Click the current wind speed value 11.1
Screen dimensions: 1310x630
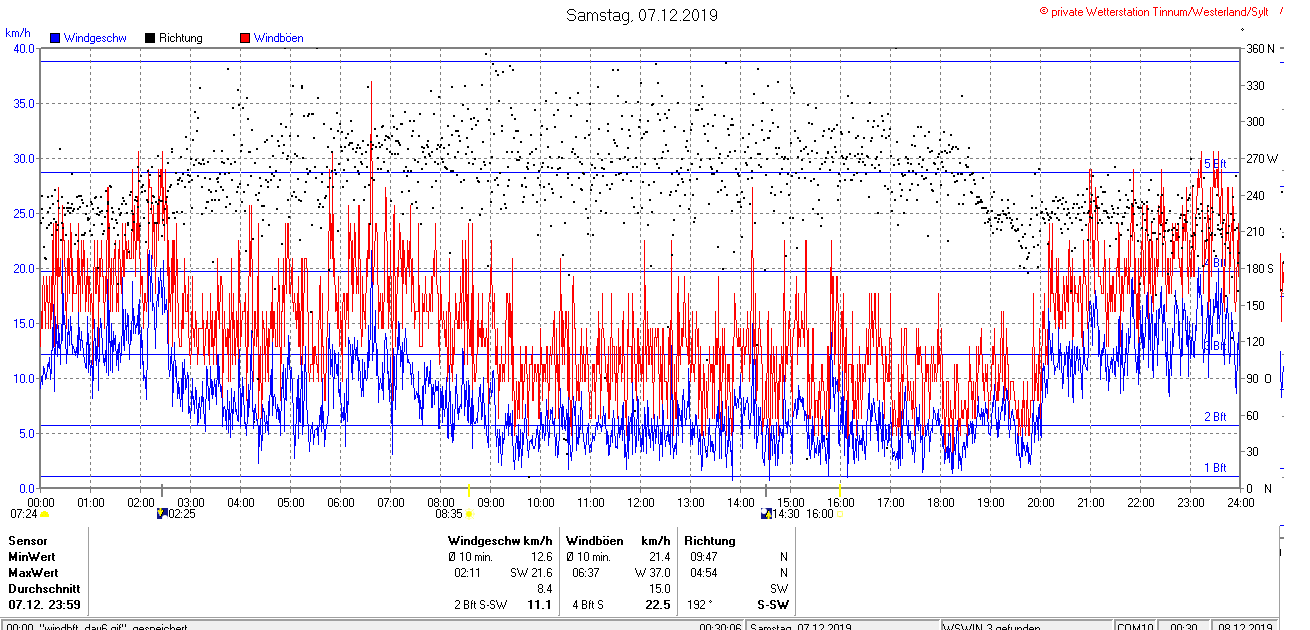540,605
